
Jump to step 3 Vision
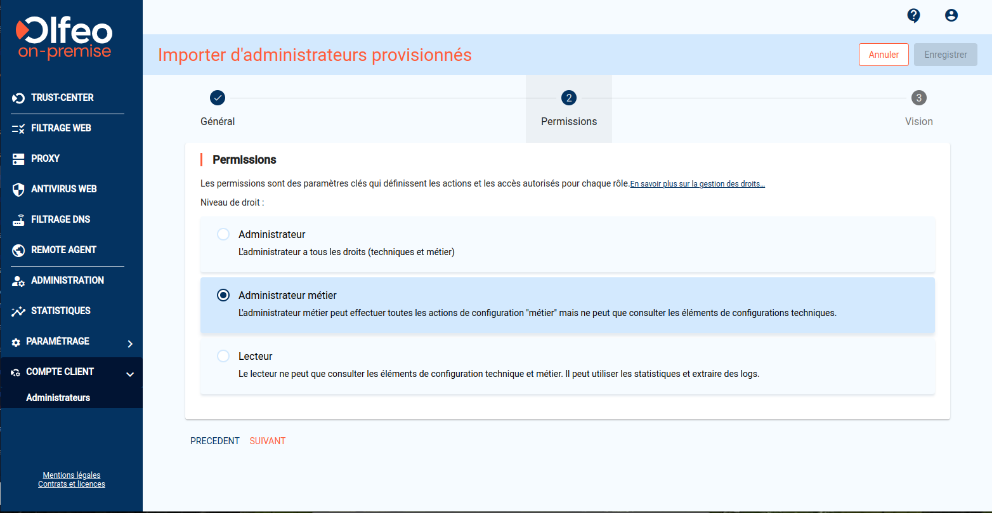click(x=918, y=98)
